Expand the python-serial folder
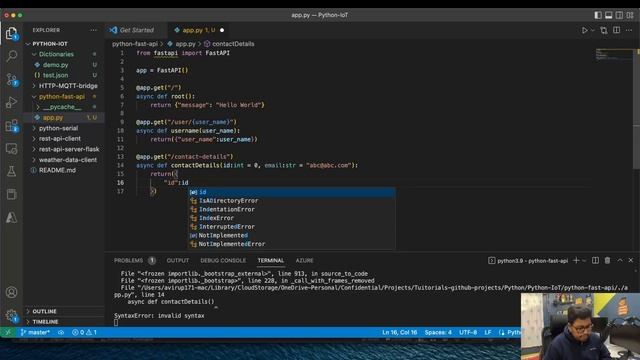The image size is (640, 360). 64,128
